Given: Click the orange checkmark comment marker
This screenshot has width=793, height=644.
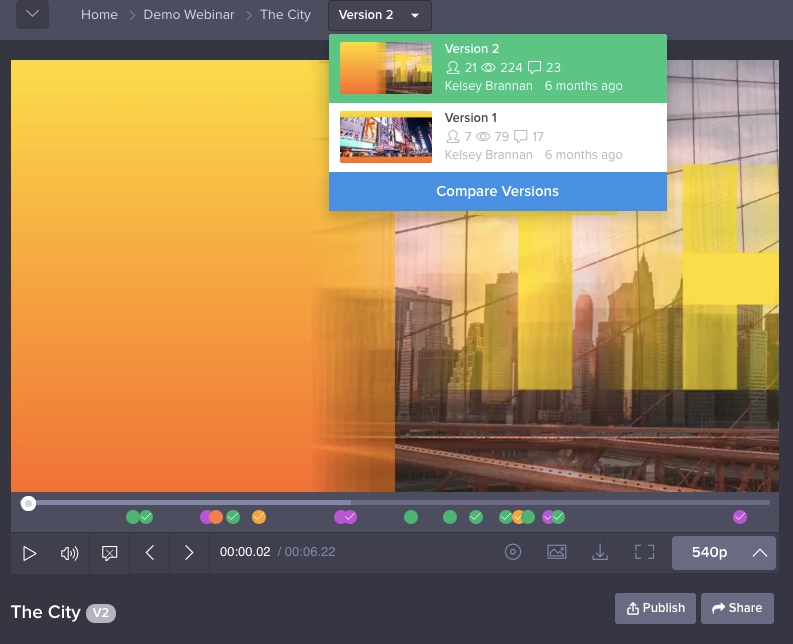Looking at the screenshot, I should click(259, 517).
